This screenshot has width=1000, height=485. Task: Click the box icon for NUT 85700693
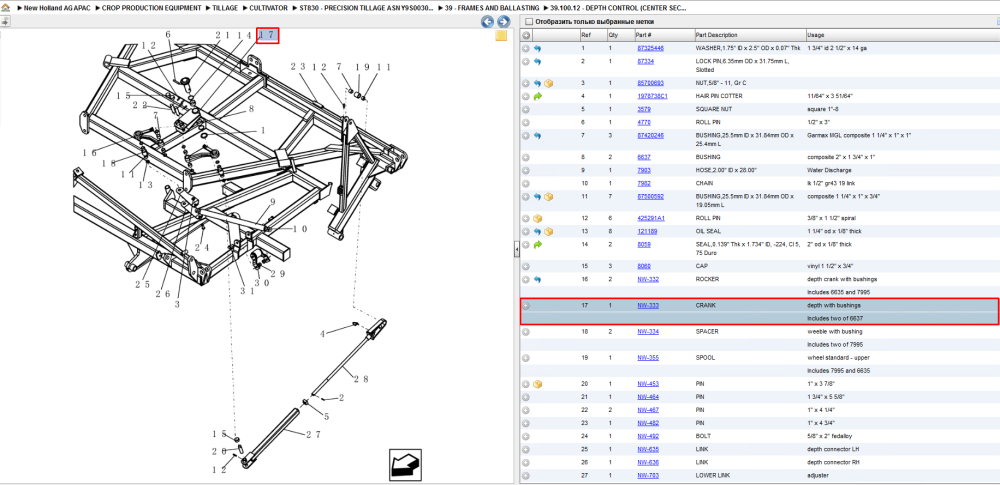[x=548, y=83]
